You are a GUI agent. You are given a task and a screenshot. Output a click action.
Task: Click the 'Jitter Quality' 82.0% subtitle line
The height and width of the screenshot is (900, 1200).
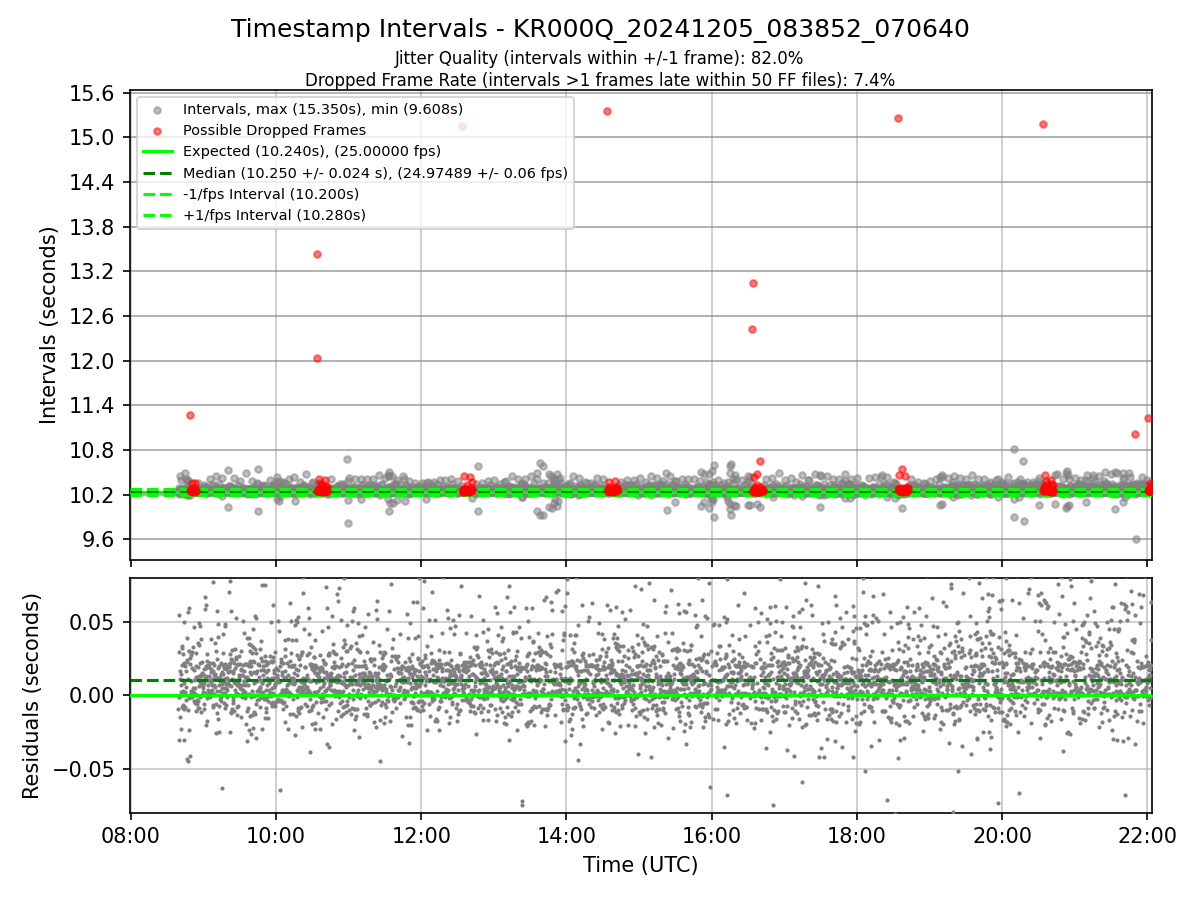(599, 58)
